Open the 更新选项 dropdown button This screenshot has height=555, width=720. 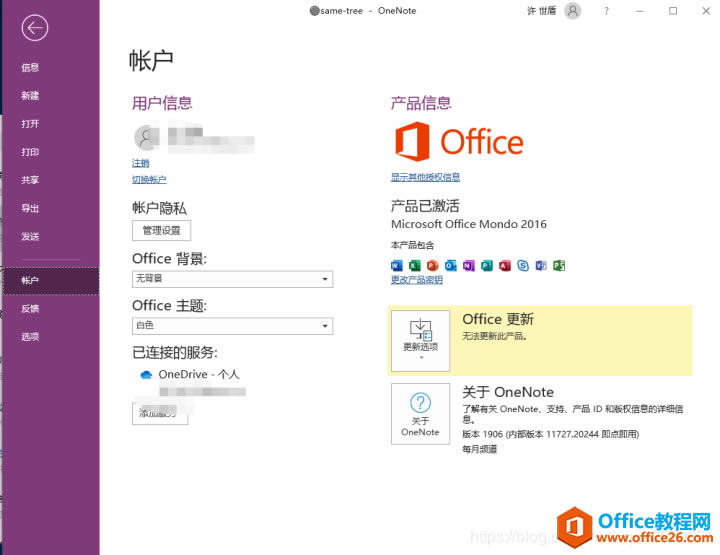click(420, 341)
